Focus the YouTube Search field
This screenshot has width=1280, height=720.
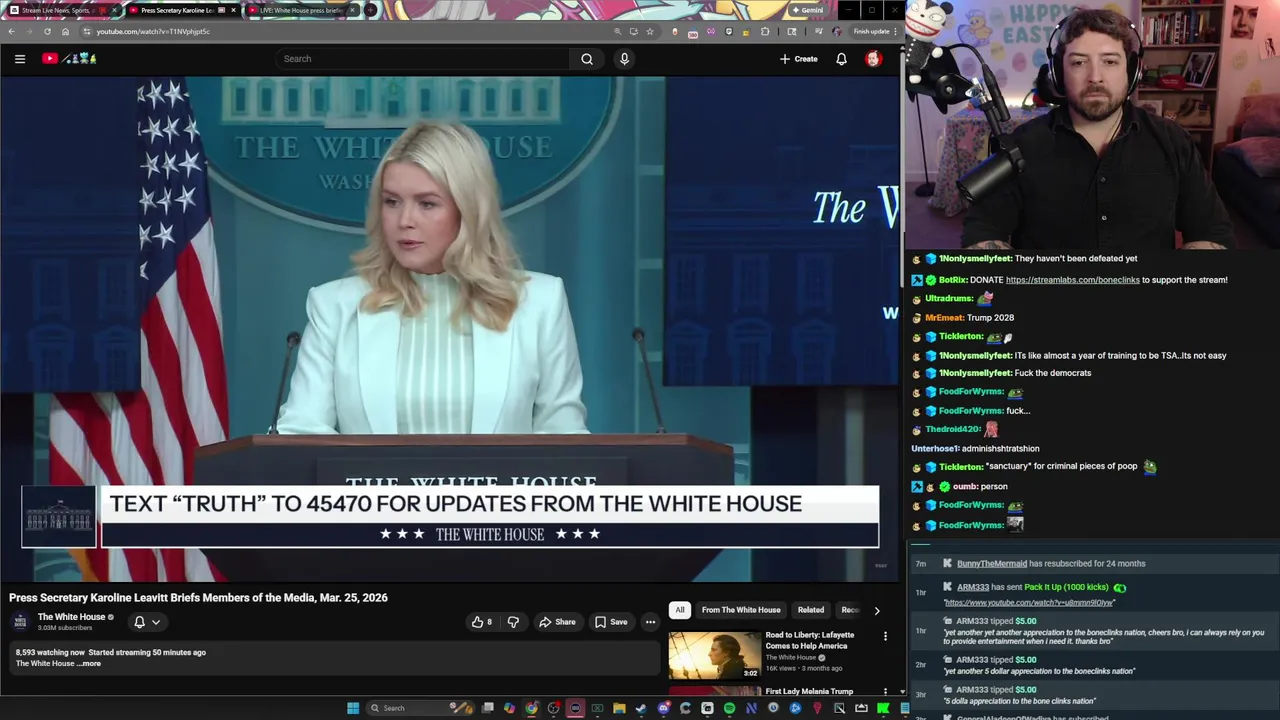(424, 59)
